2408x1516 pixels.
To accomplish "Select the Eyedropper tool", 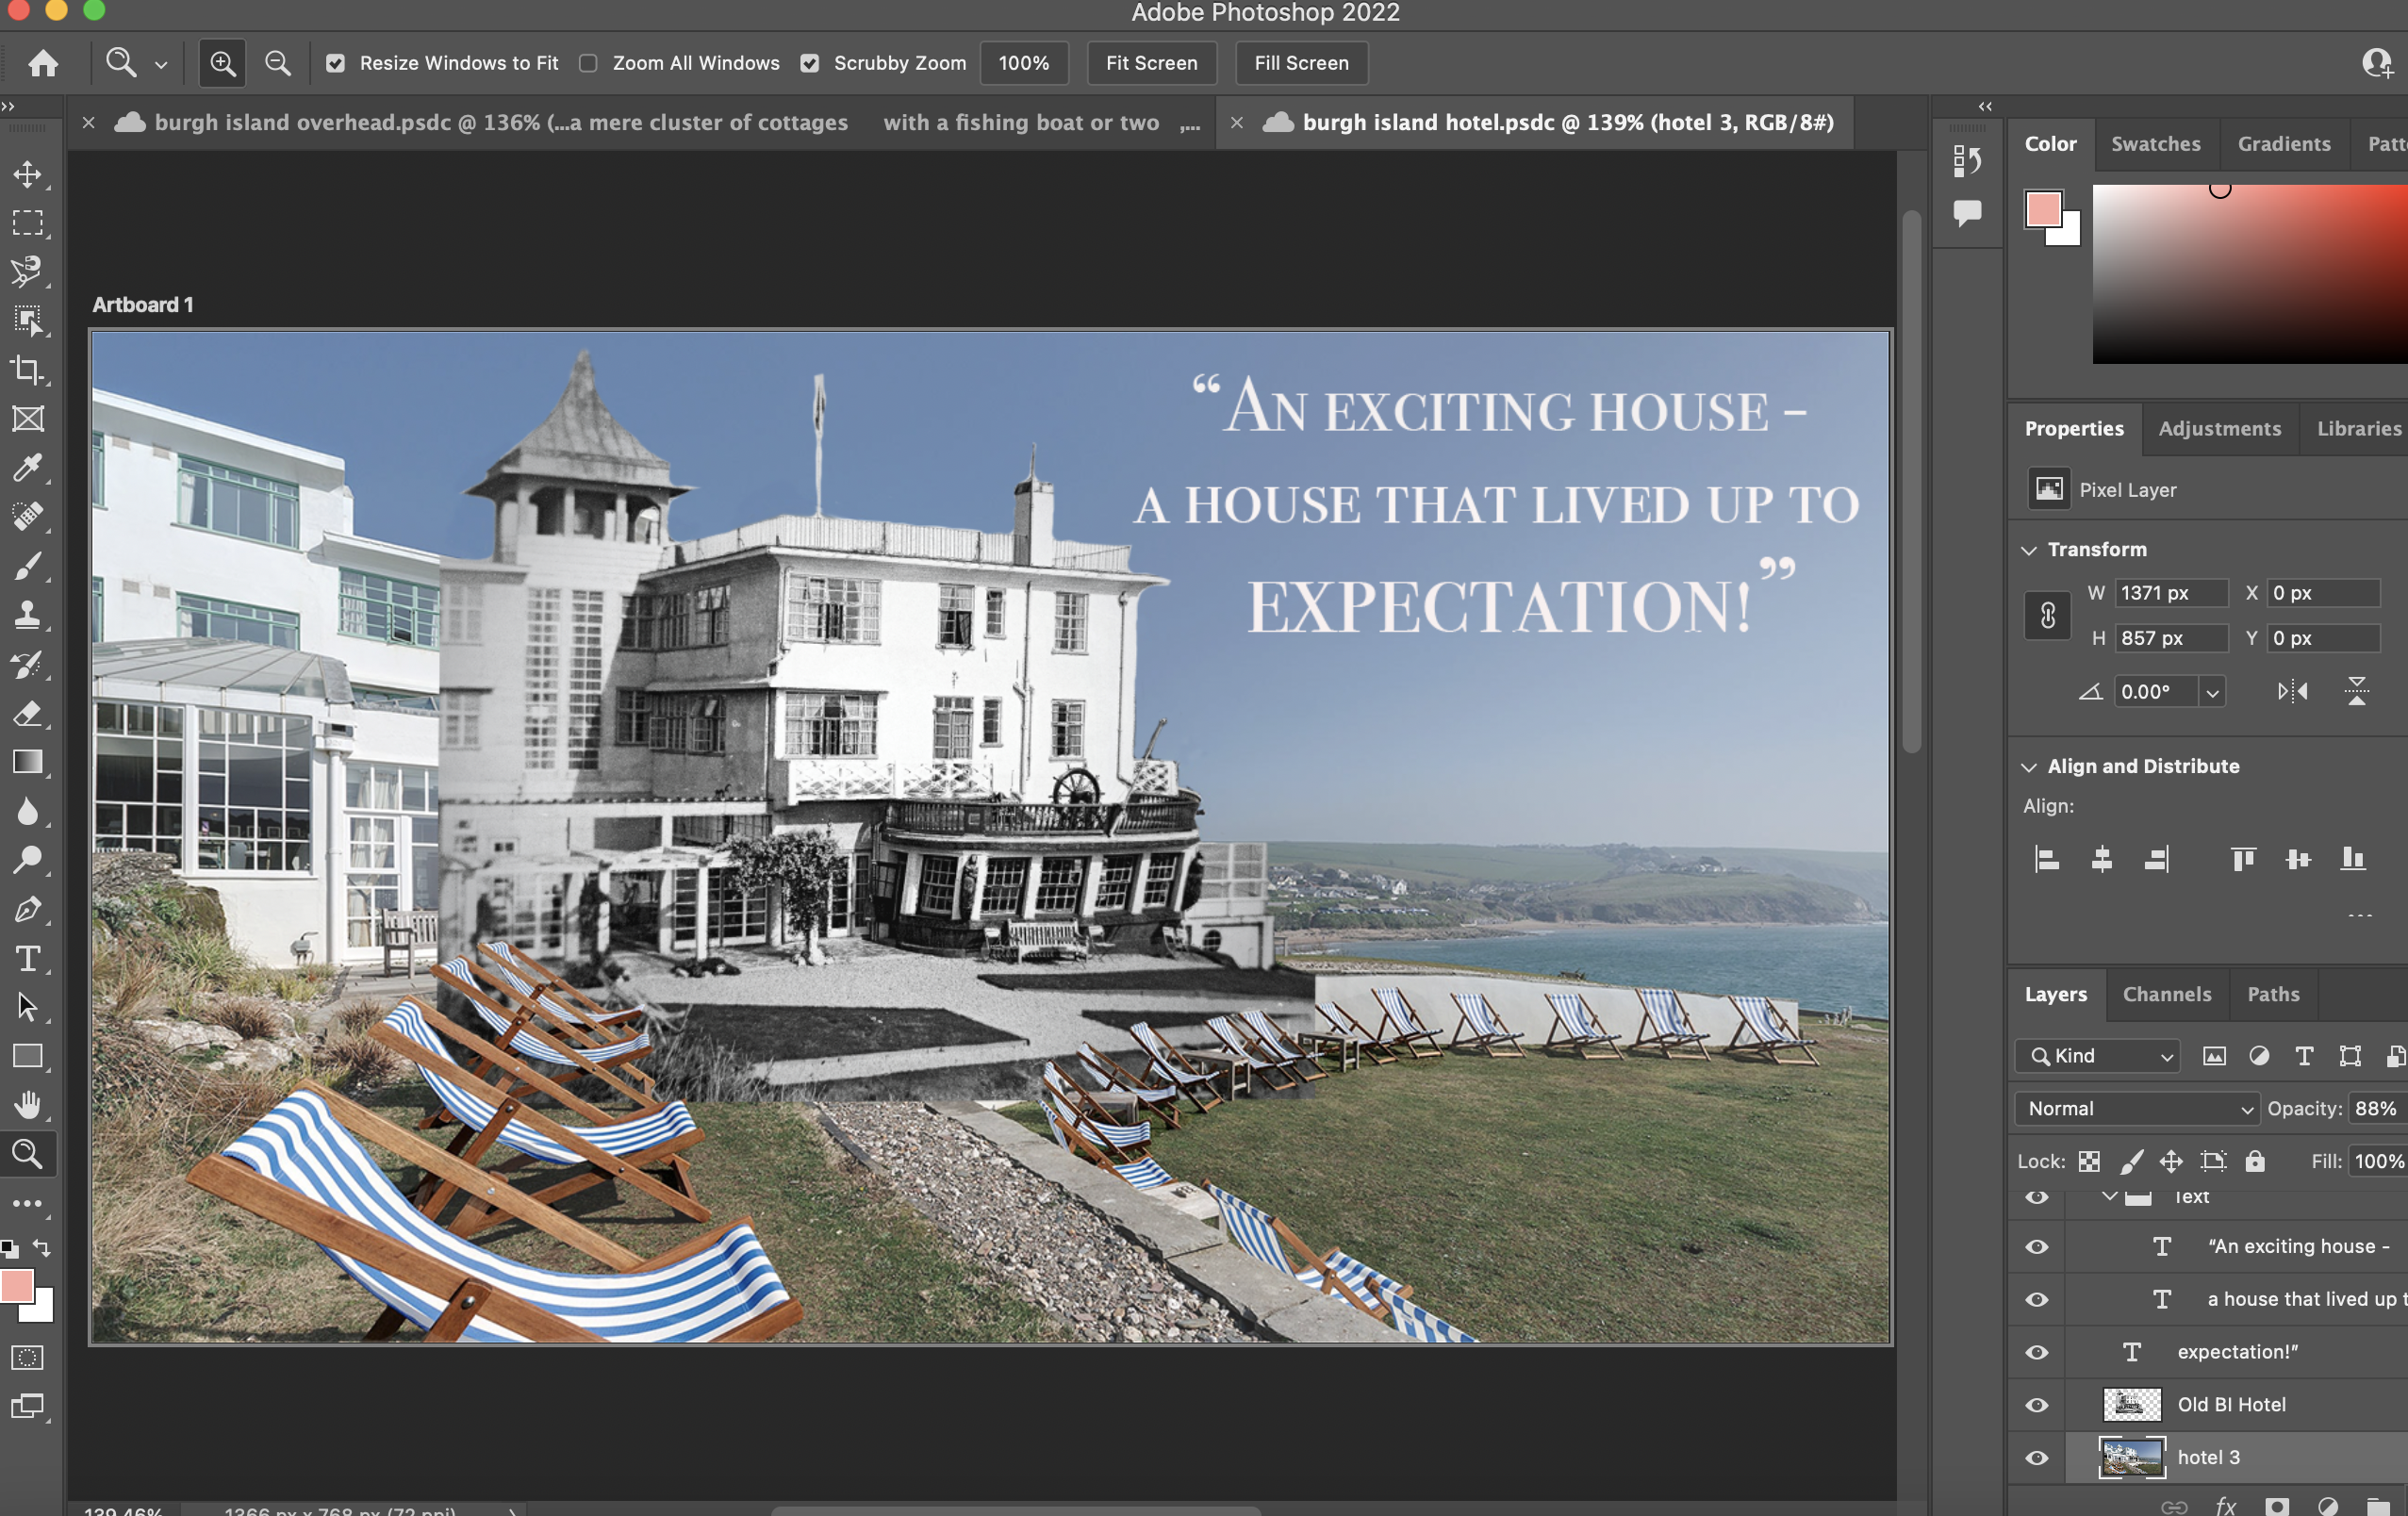I will tap(27, 467).
